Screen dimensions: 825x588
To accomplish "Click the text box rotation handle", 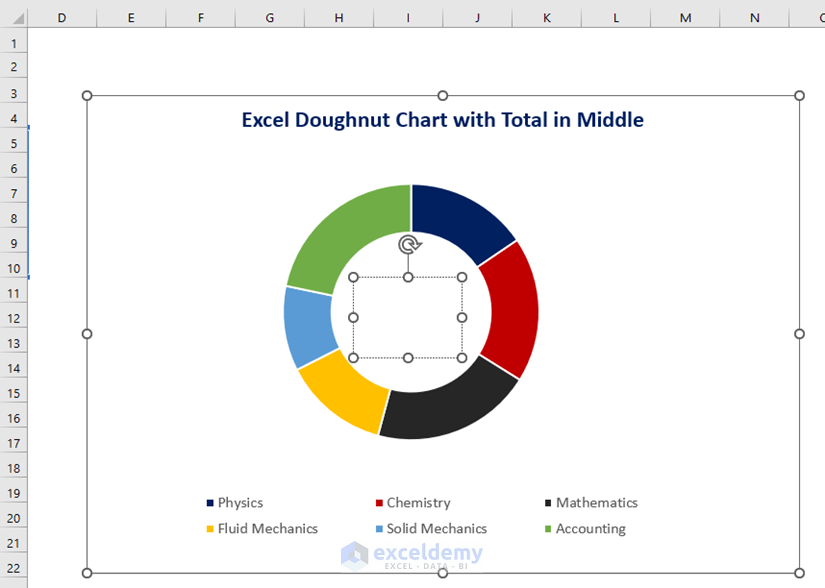I will 409,245.
